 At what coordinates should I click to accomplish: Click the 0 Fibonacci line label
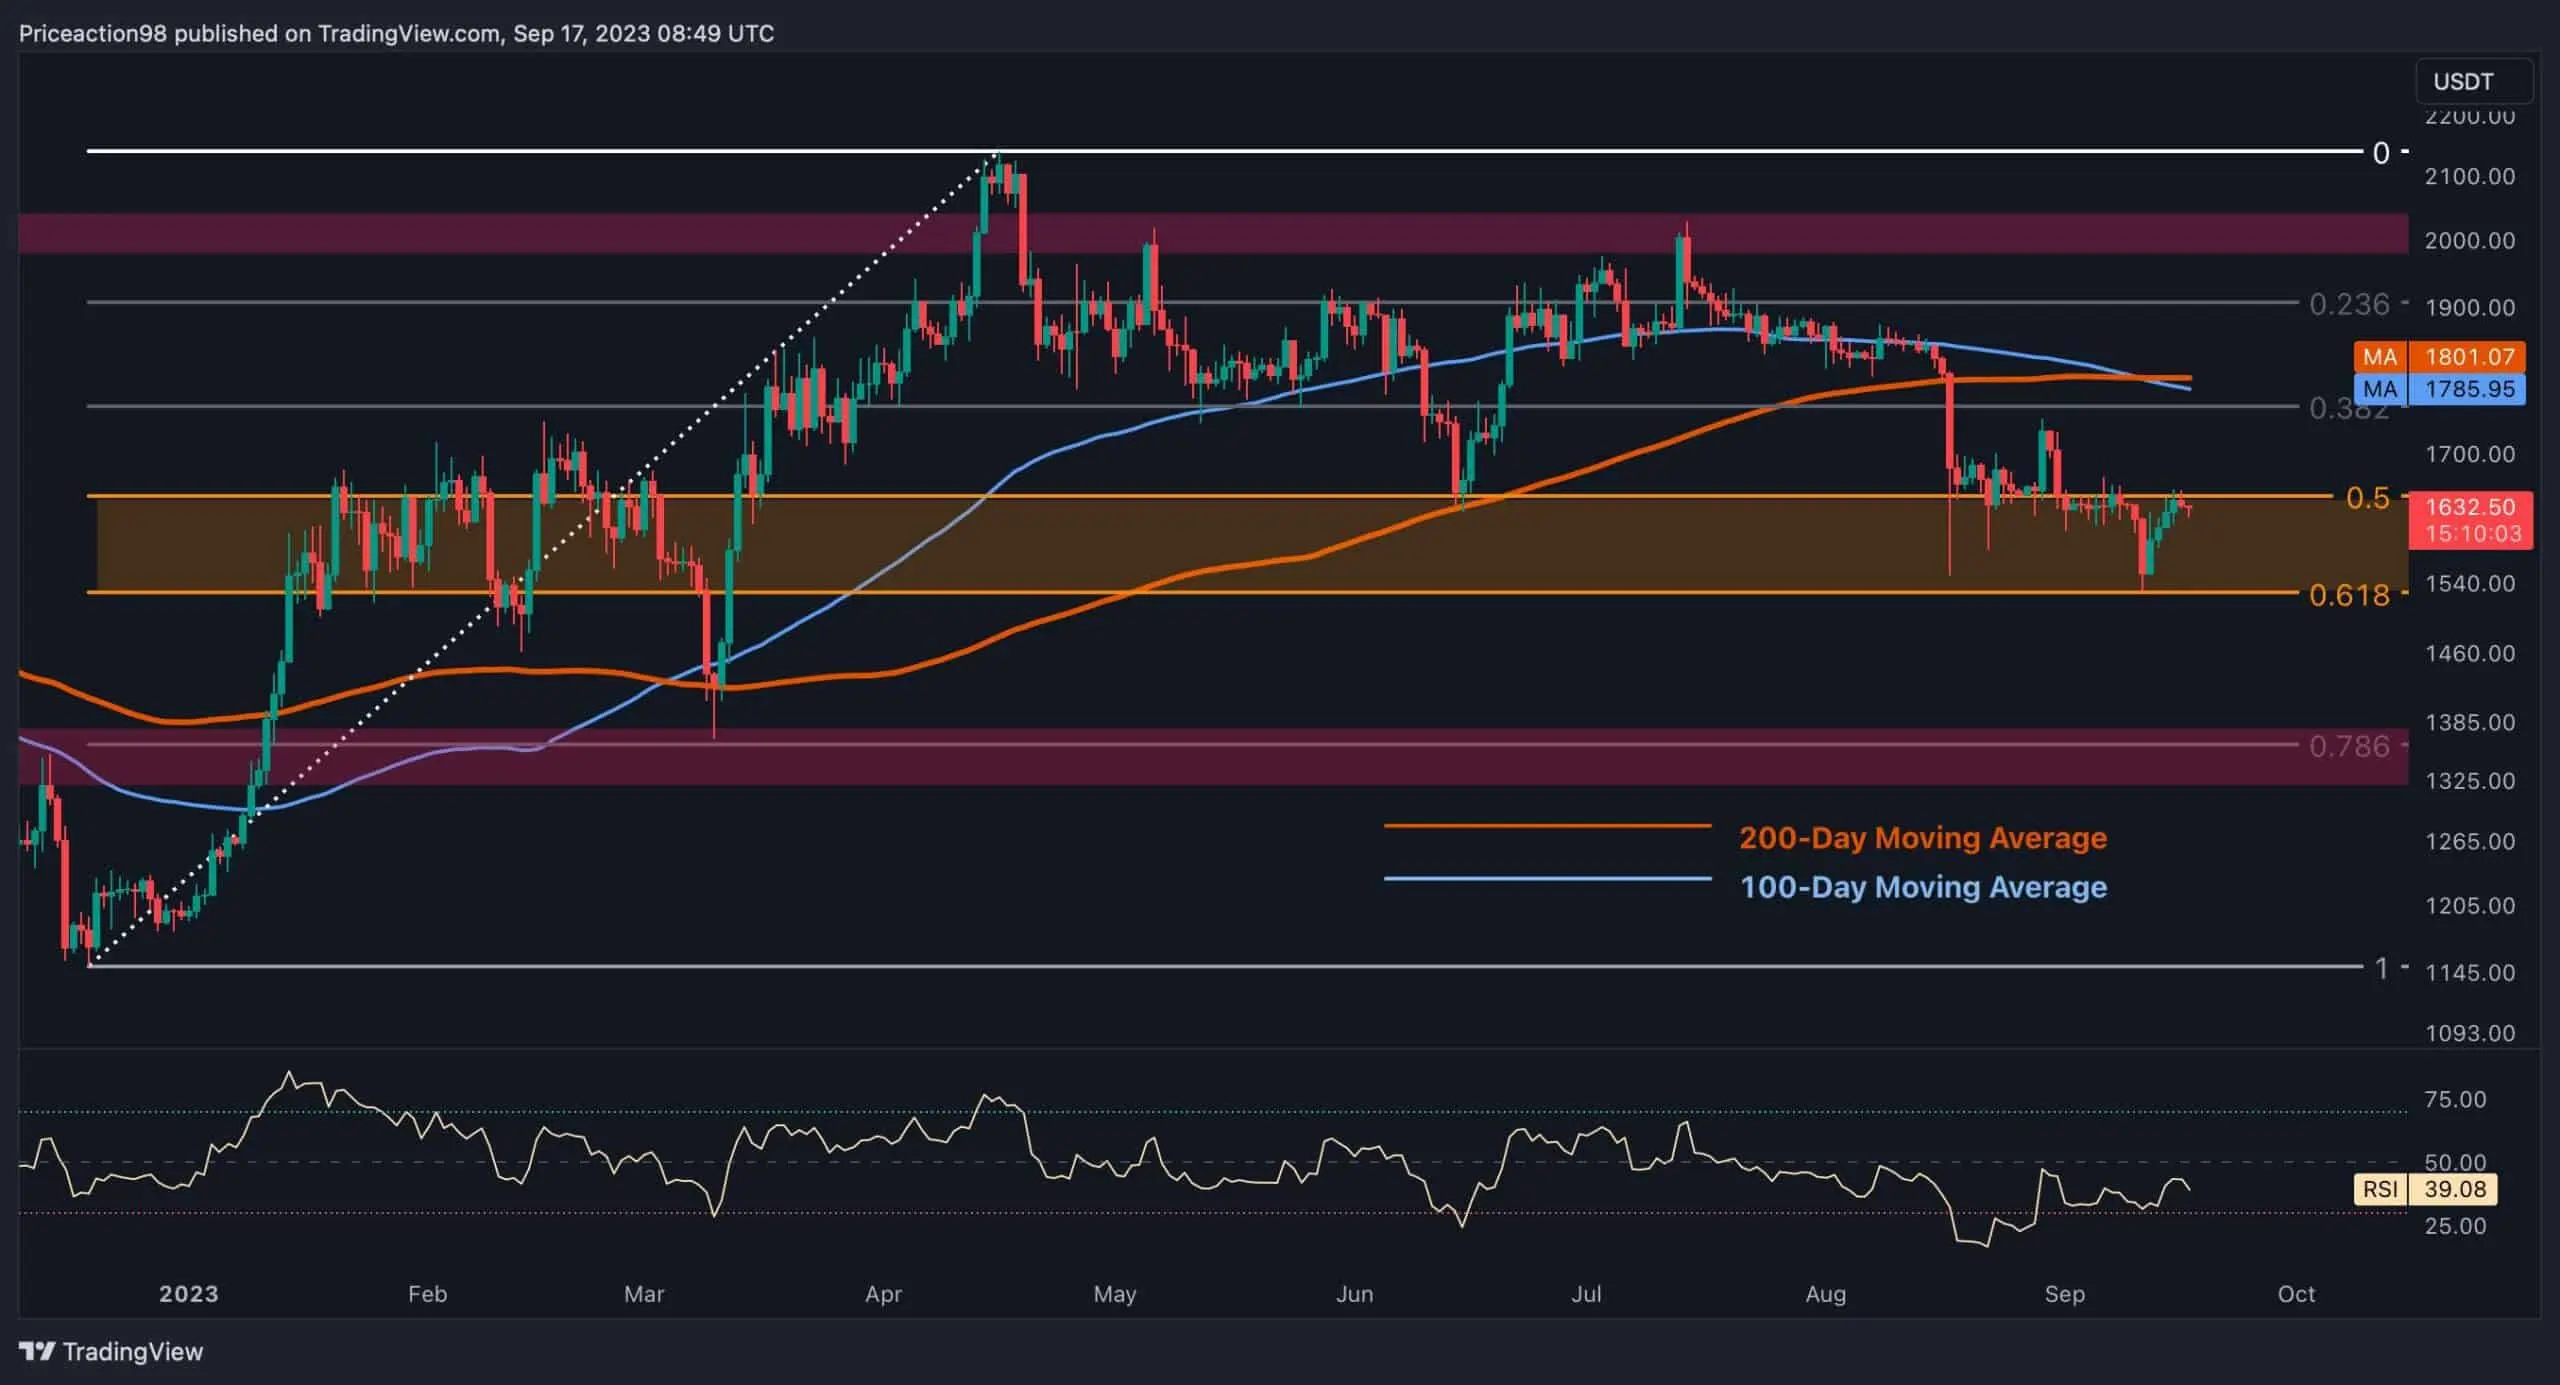click(x=2382, y=152)
